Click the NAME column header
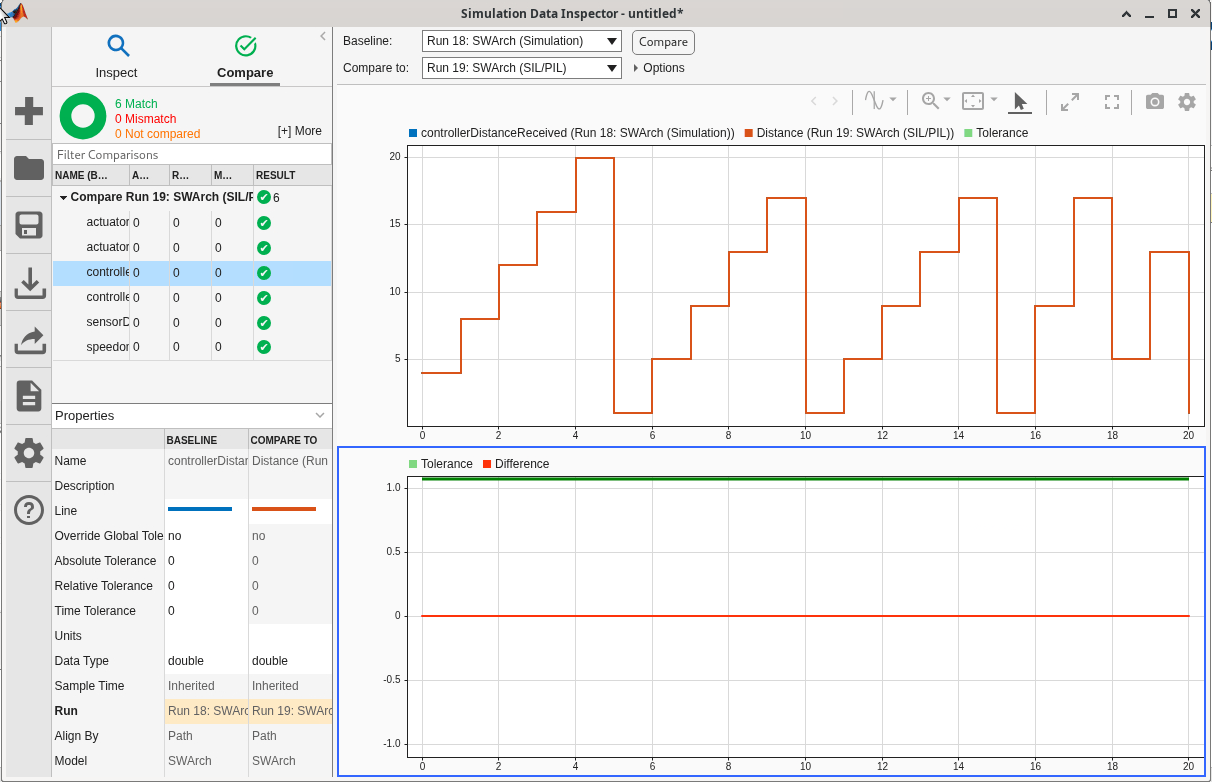Viewport: 1212px width, 782px height. (91, 175)
